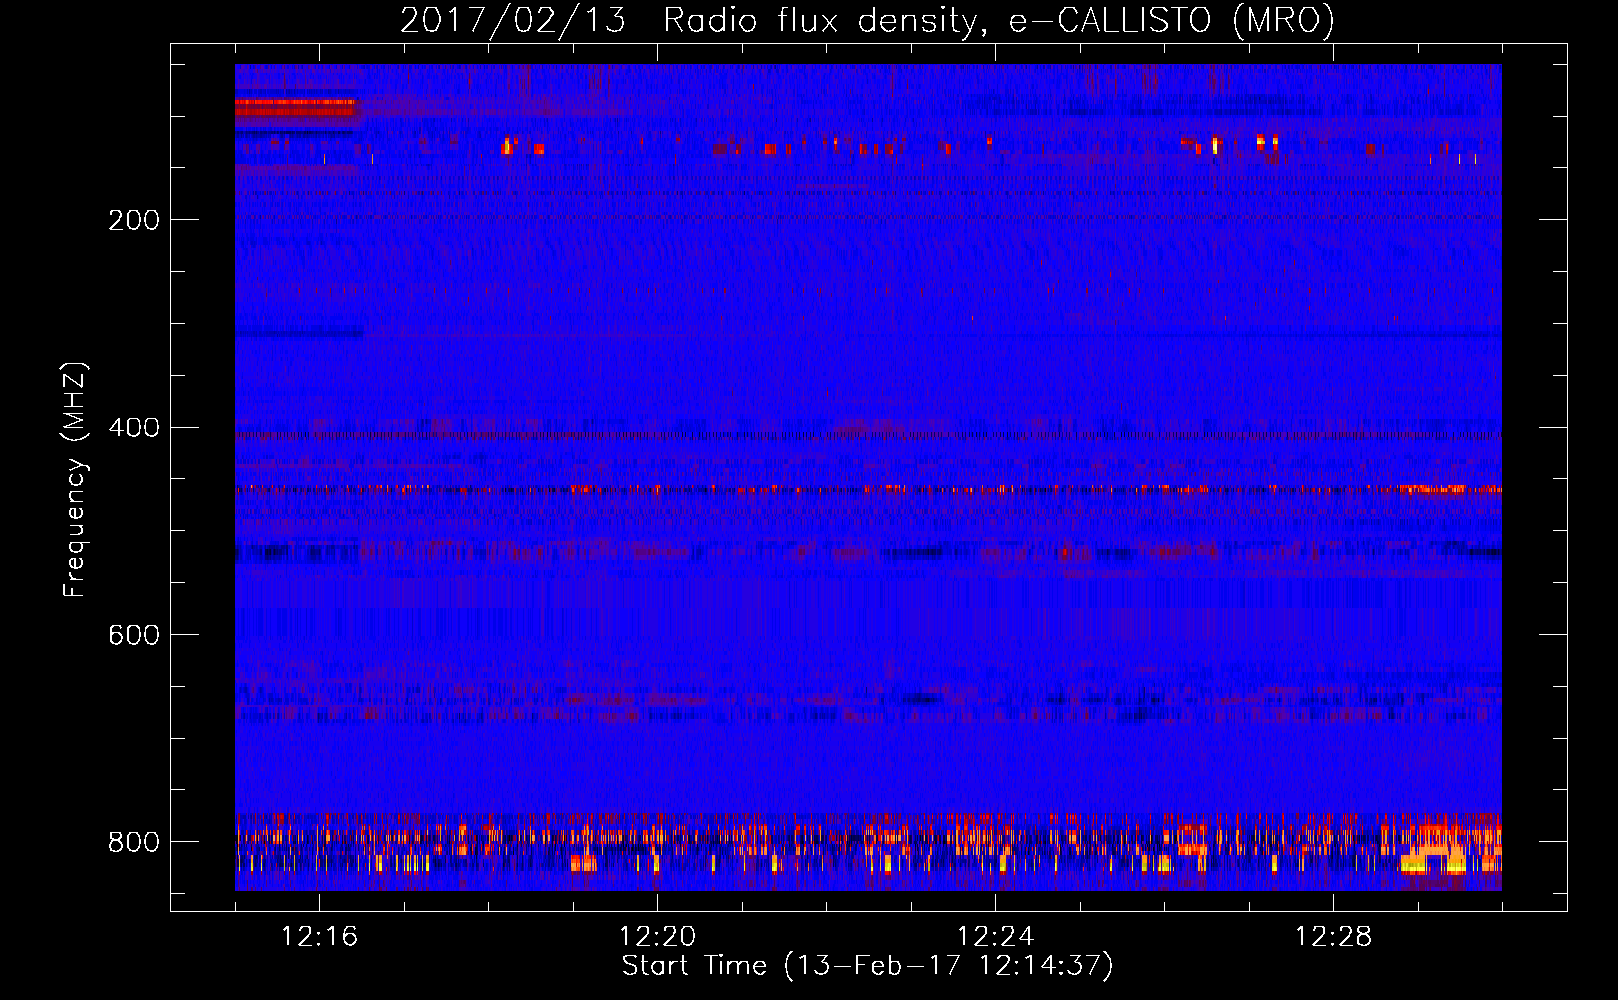Screen dimensions: 1618x1000
Task: Click the red emission band at top left of spectrogram
Action: (x=296, y=108)
